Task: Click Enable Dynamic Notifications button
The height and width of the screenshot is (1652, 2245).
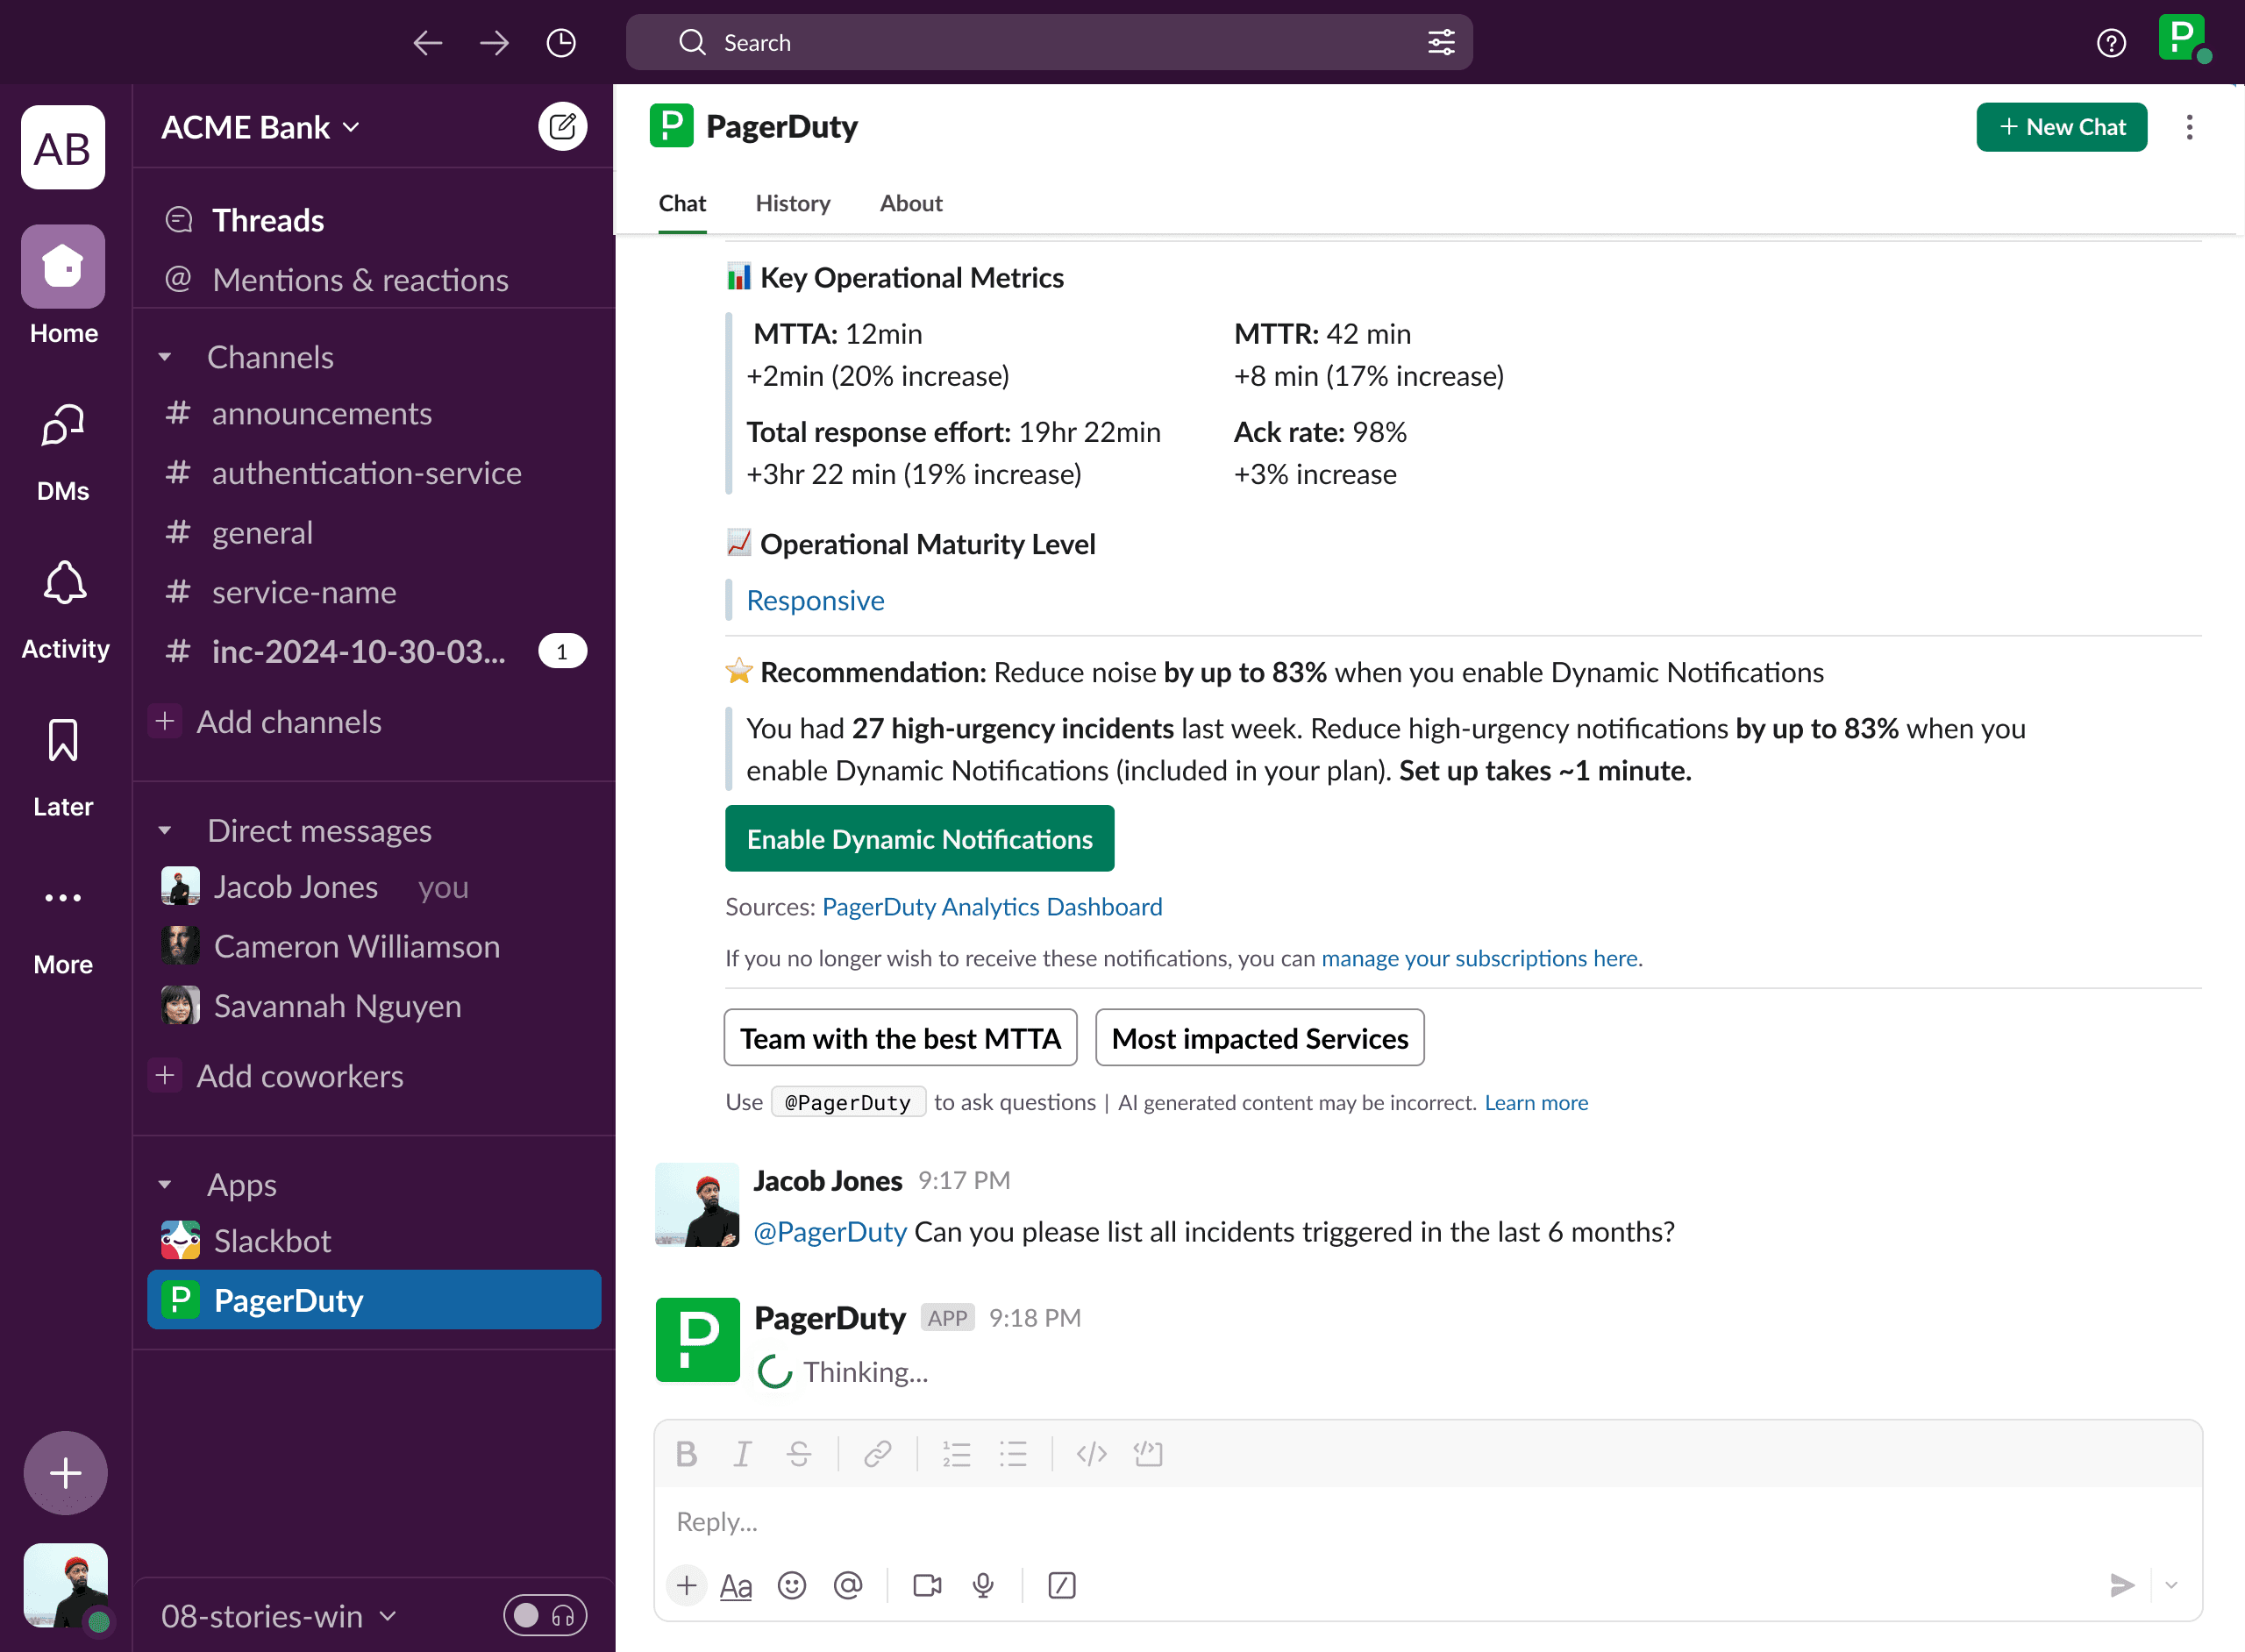Action: pos(919,838)
